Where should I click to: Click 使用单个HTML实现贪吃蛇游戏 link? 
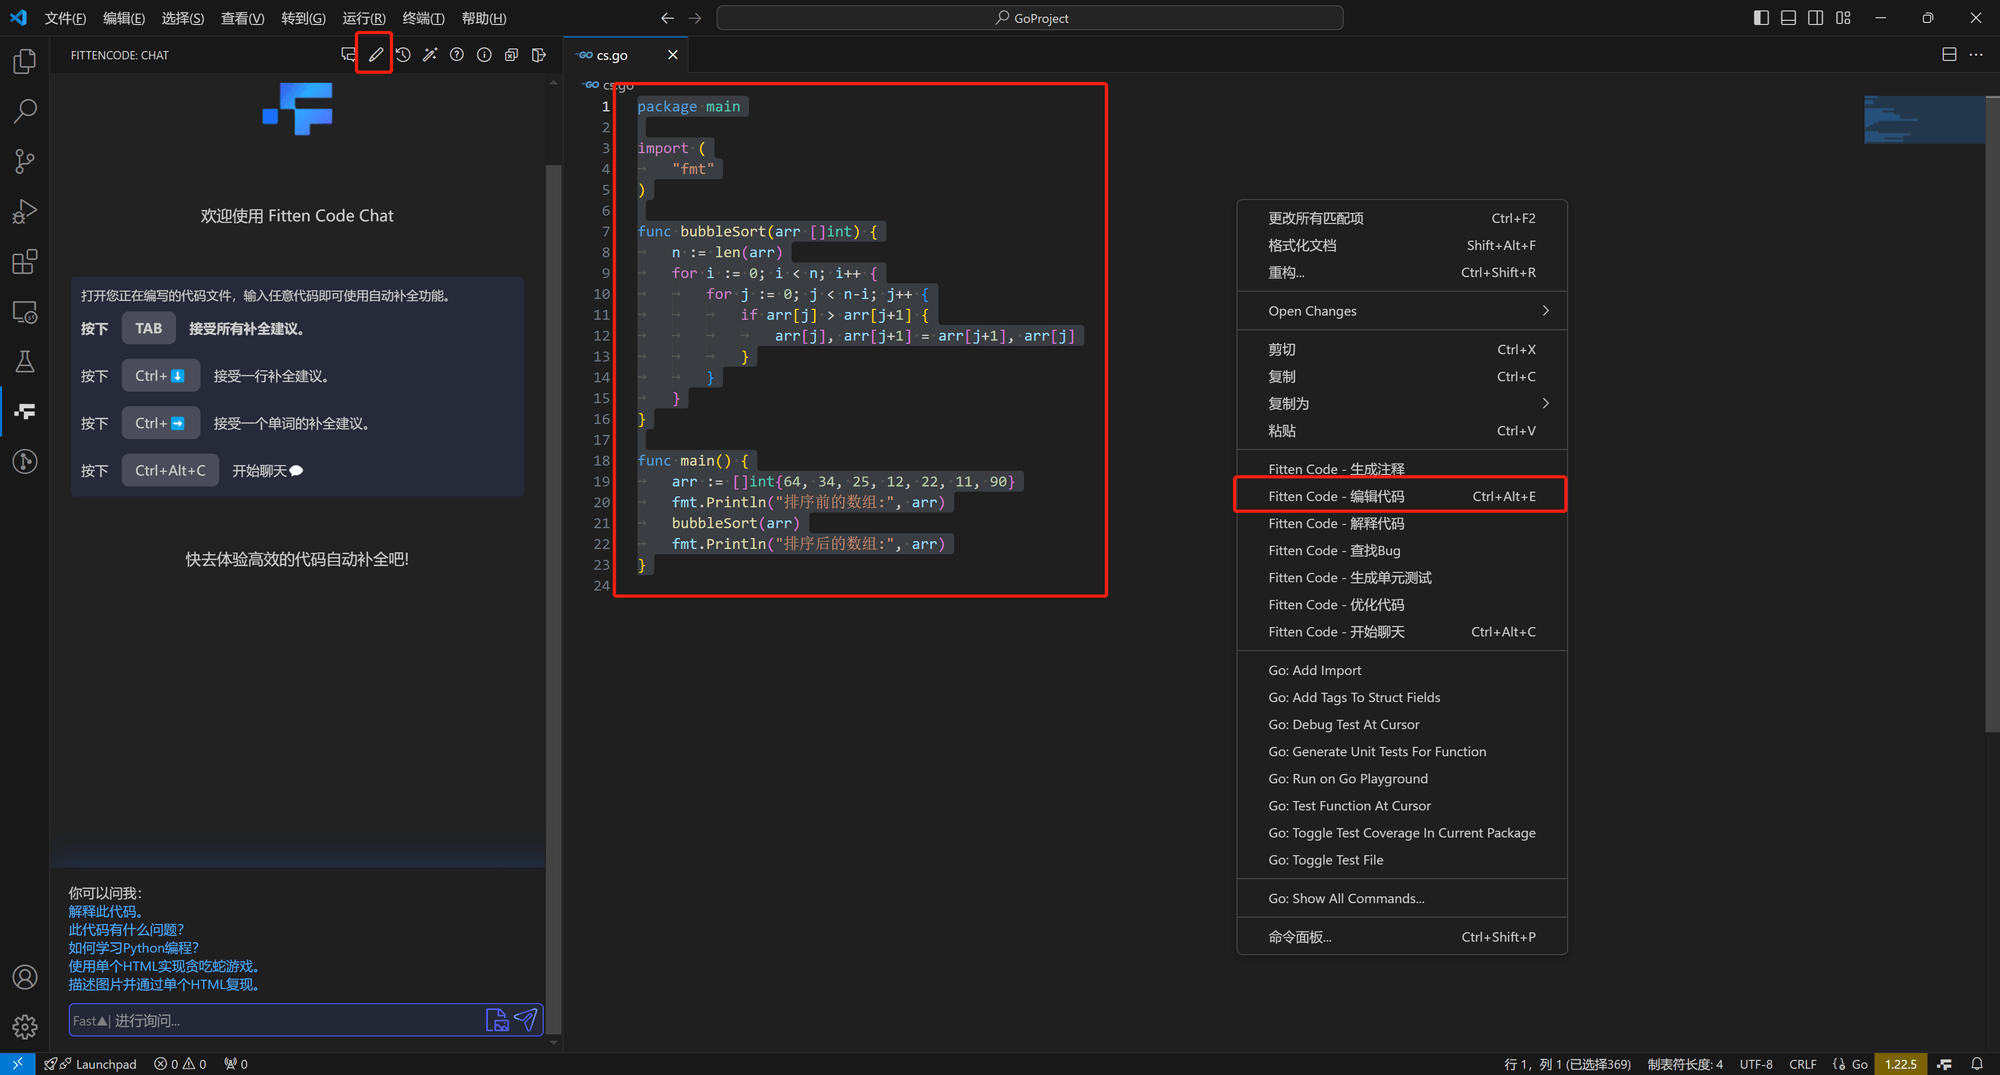[165, 966]
